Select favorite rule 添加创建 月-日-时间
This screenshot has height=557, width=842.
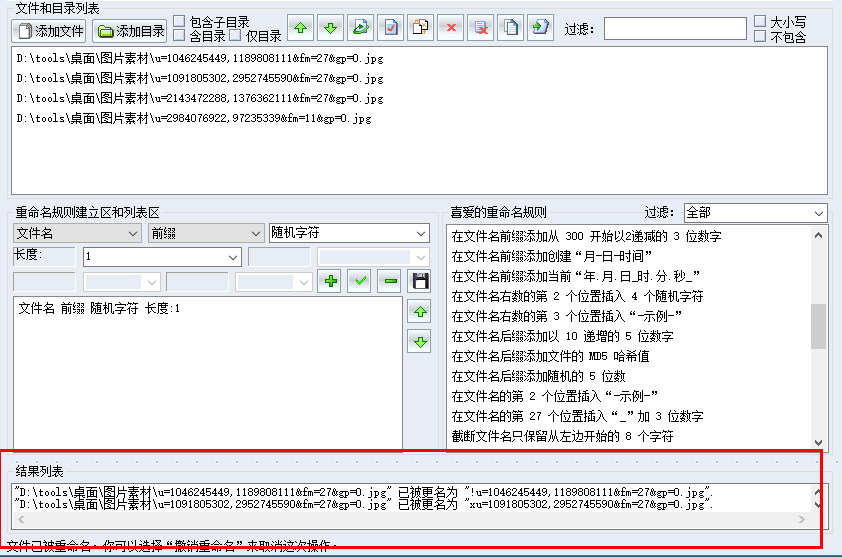point(551,256)
